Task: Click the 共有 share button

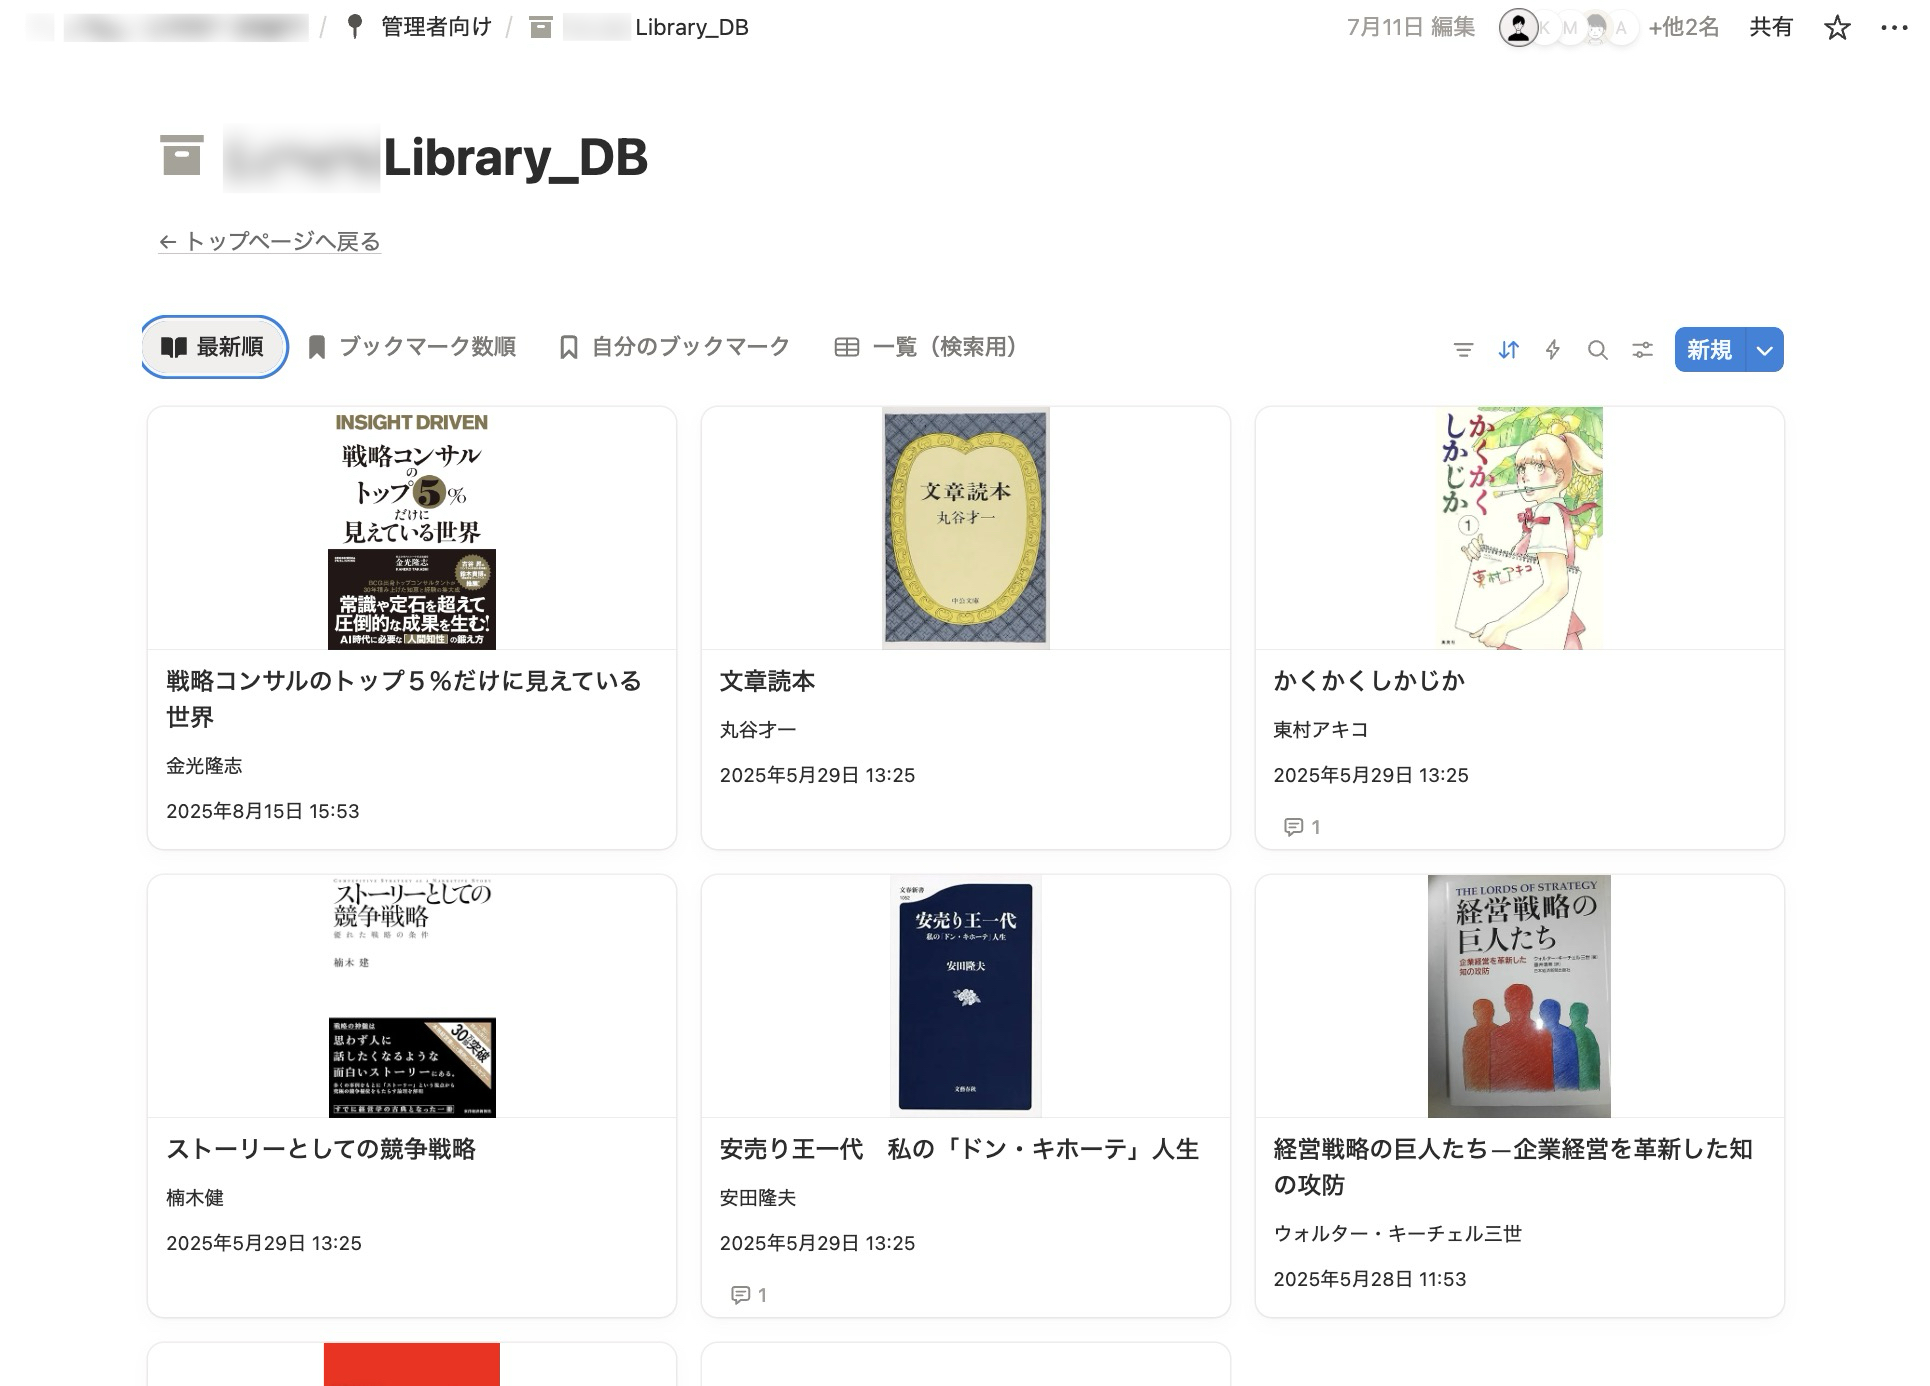Action: coord(1770,27)
